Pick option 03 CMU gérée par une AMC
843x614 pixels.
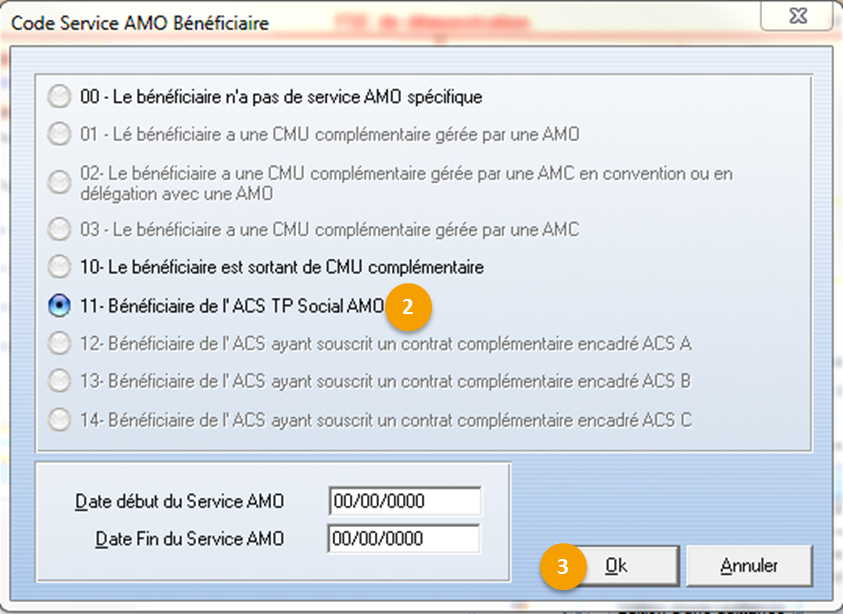(x=59, y=230)
